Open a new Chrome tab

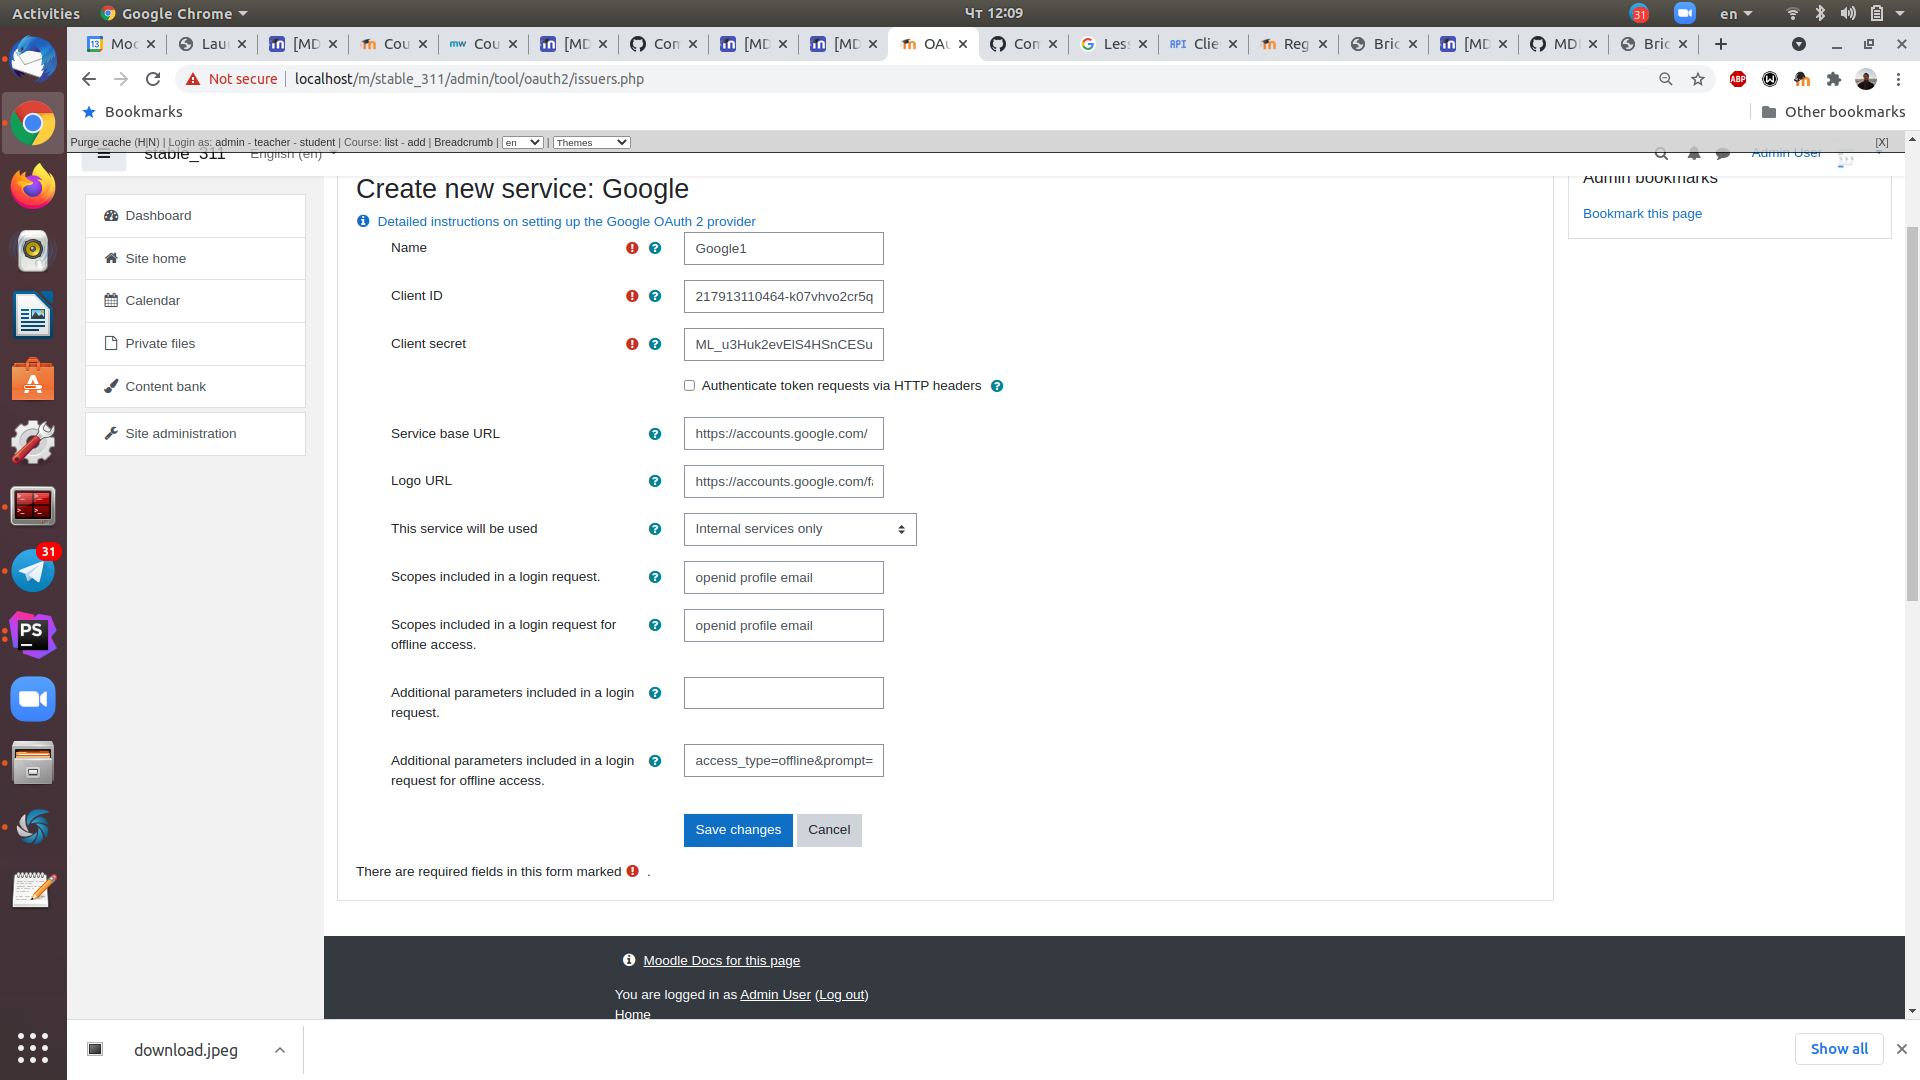1721,44
